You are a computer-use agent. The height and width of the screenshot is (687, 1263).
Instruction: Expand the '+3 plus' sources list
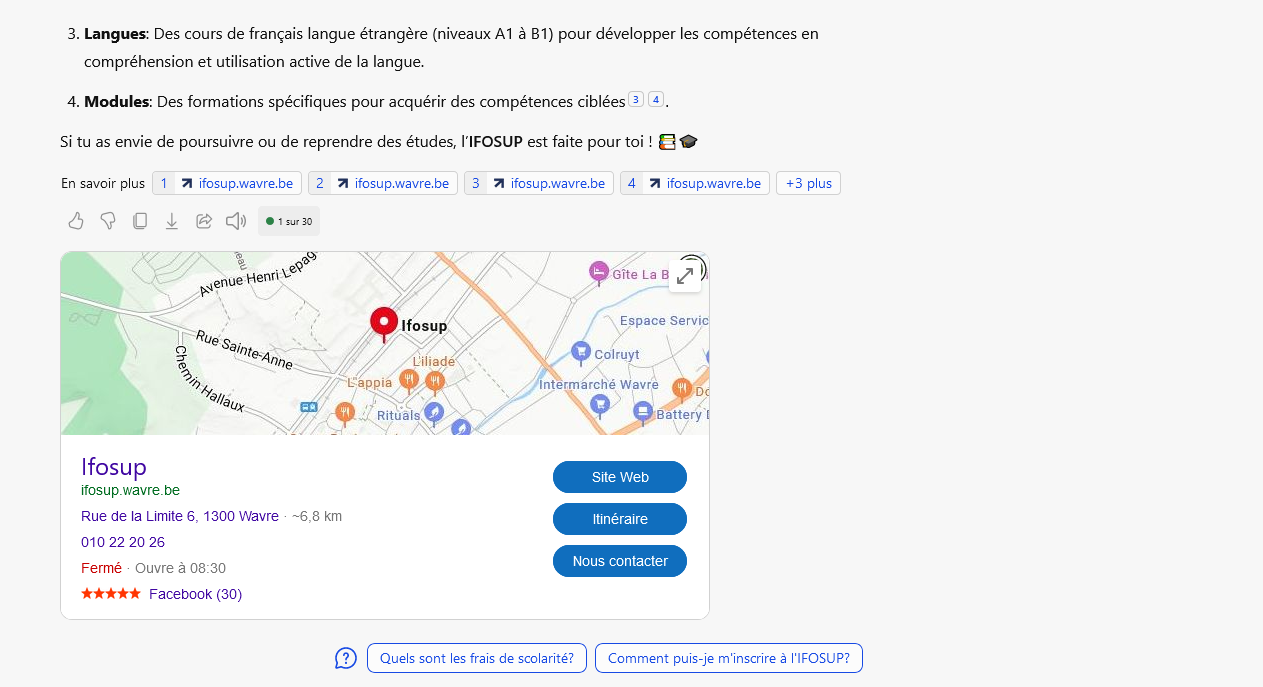click(808, 183)
